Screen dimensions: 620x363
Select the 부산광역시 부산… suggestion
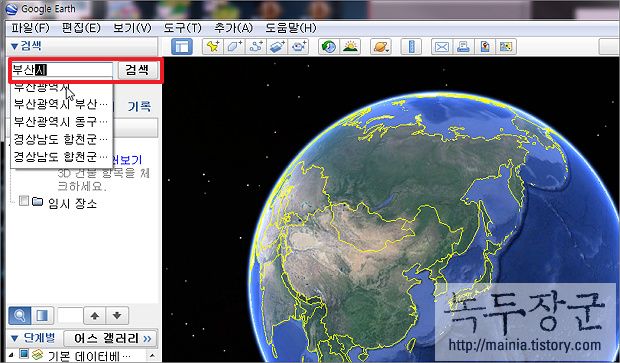click(x=62, y=104)
